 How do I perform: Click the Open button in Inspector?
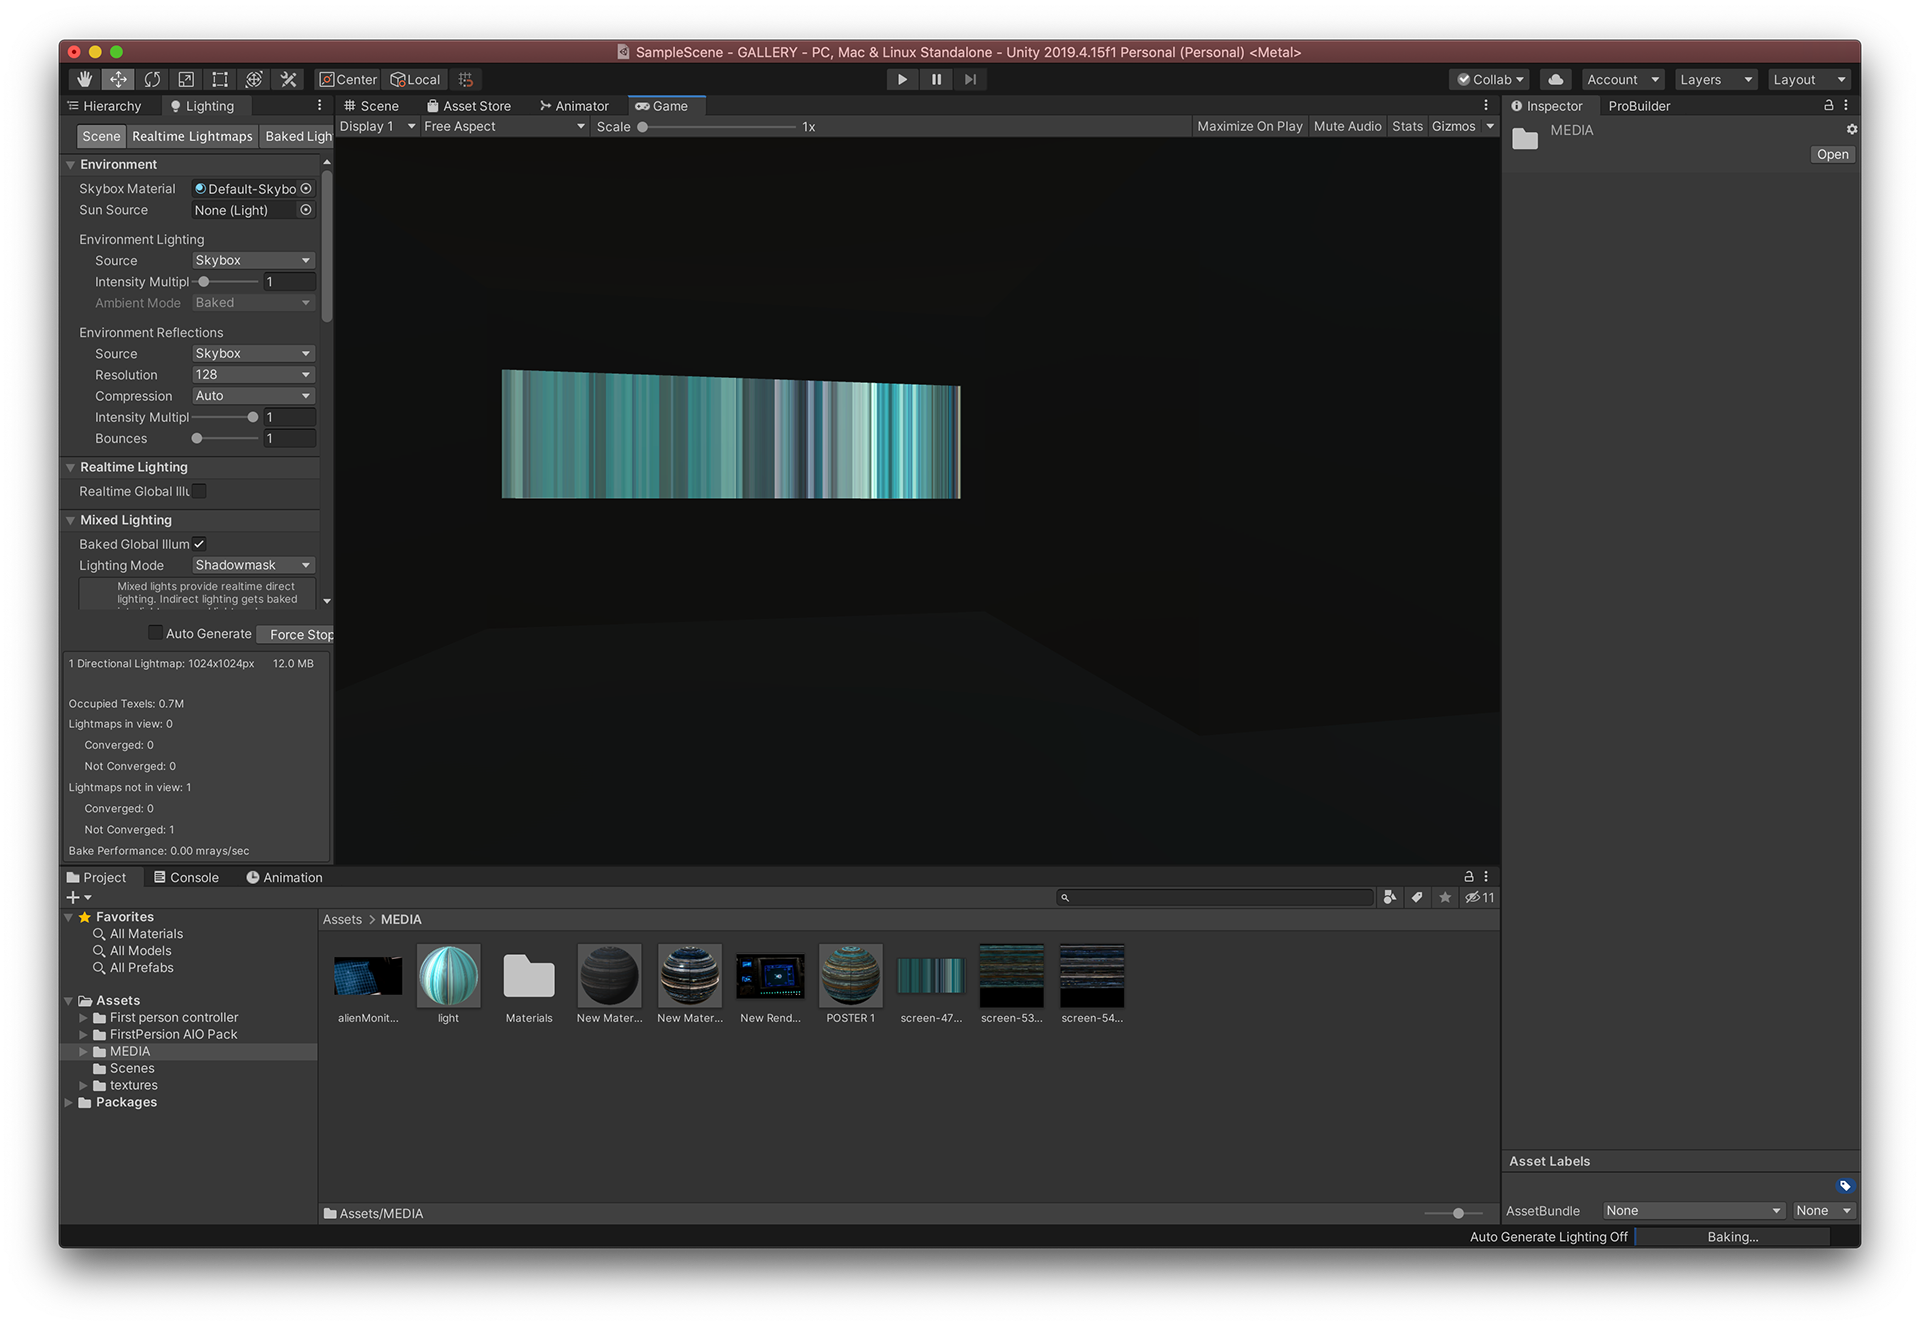[x=1832, y=154]
